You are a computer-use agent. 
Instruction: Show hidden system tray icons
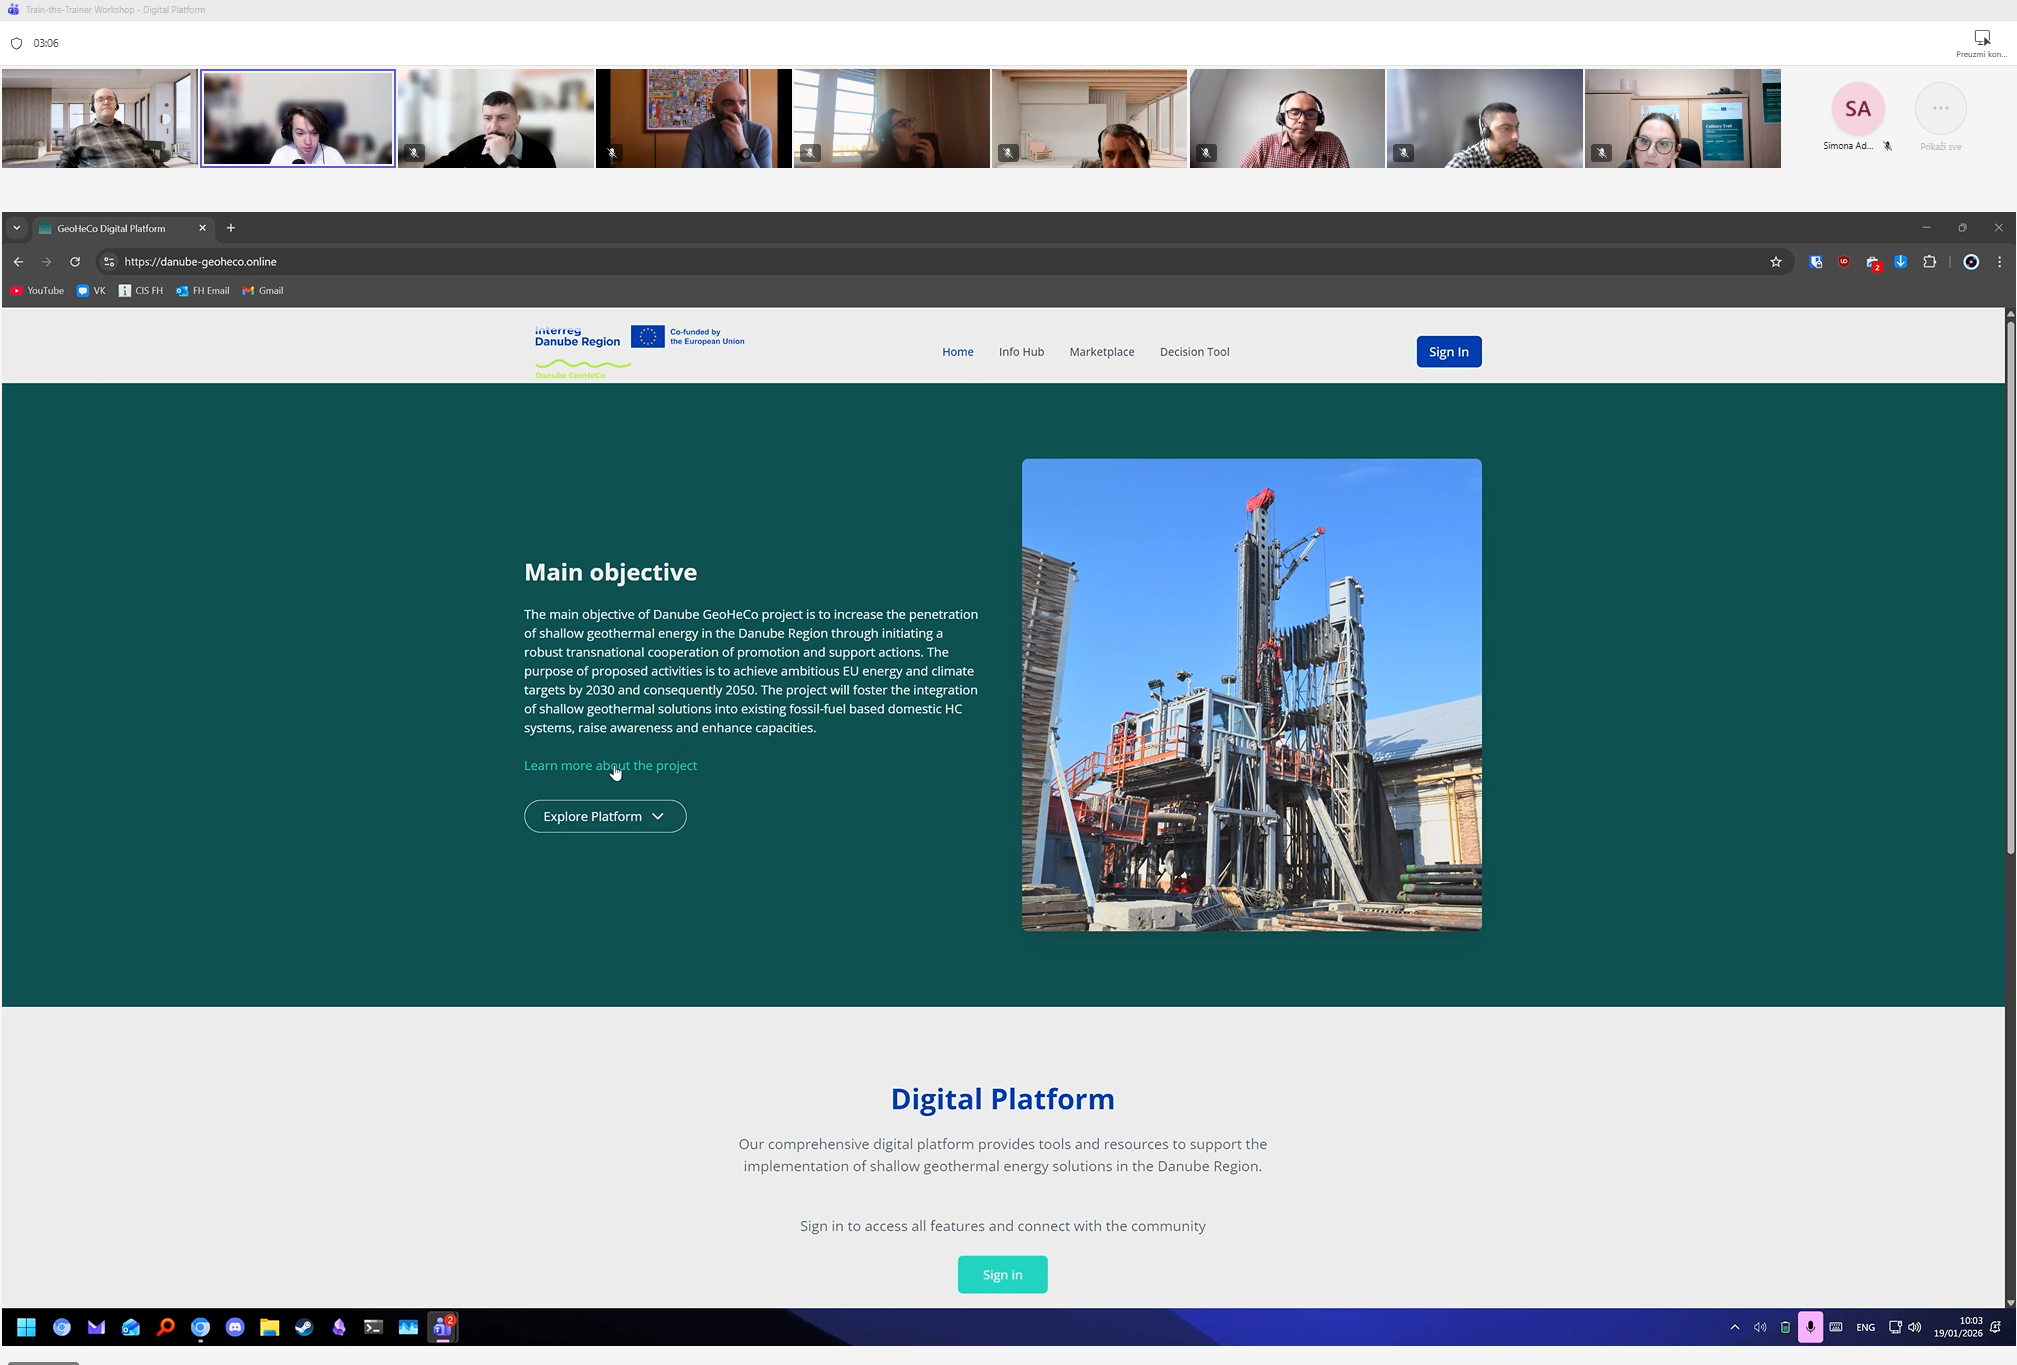(x=1735, y=1327)
